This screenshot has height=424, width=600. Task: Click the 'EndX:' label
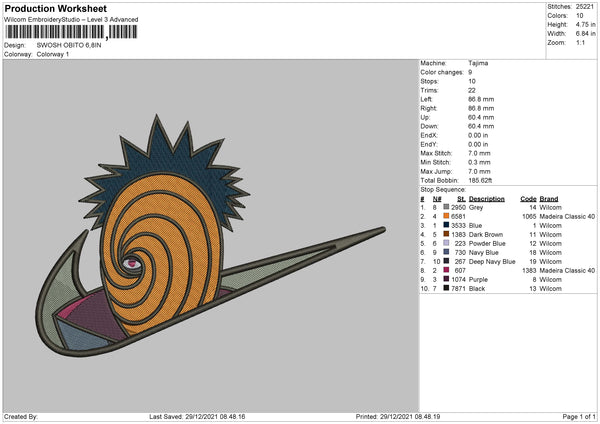(x=429, y=135)
